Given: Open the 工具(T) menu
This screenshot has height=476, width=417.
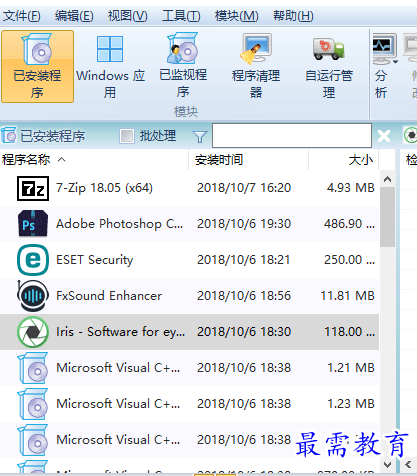Looking at the screenshot, I should pyautogui.click(x=181, y=16).
